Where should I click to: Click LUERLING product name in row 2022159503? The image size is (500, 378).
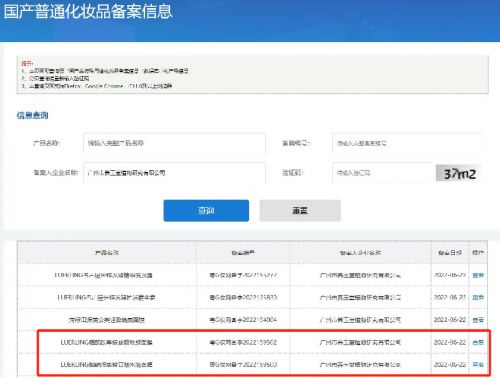tap(107, 365)
